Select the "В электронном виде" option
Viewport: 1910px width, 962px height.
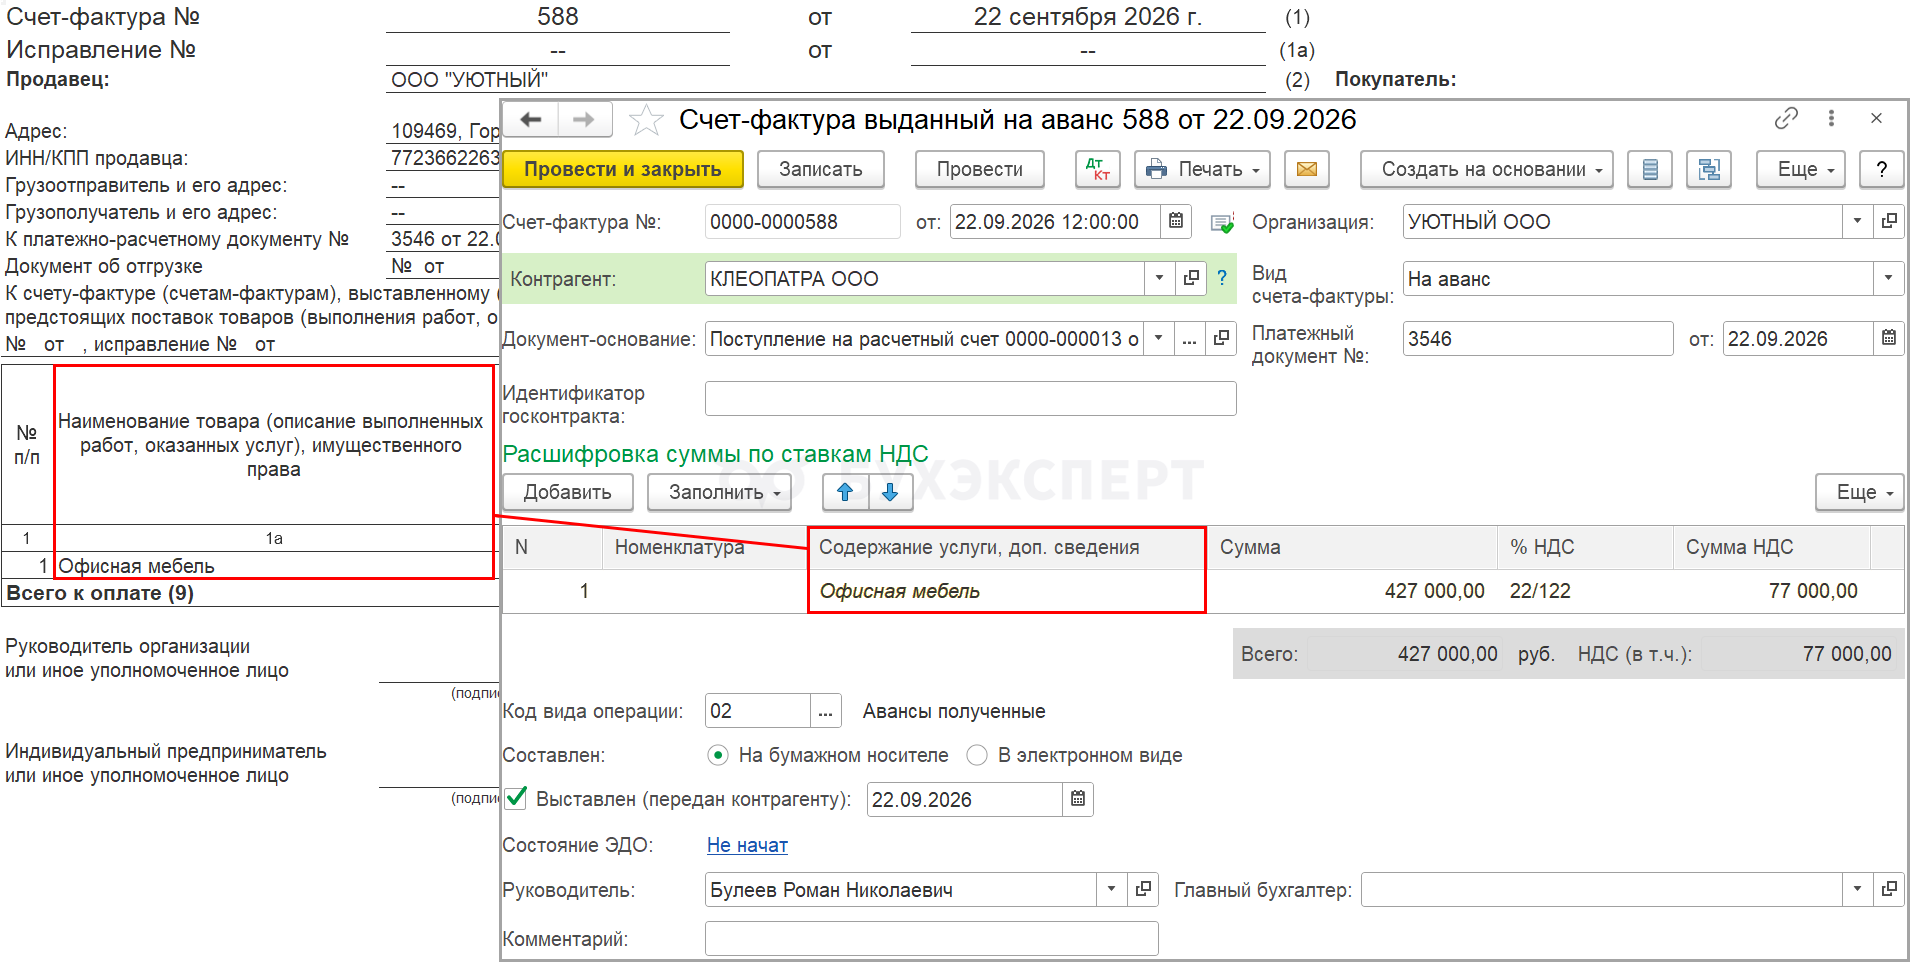click(x=977, y=755)
